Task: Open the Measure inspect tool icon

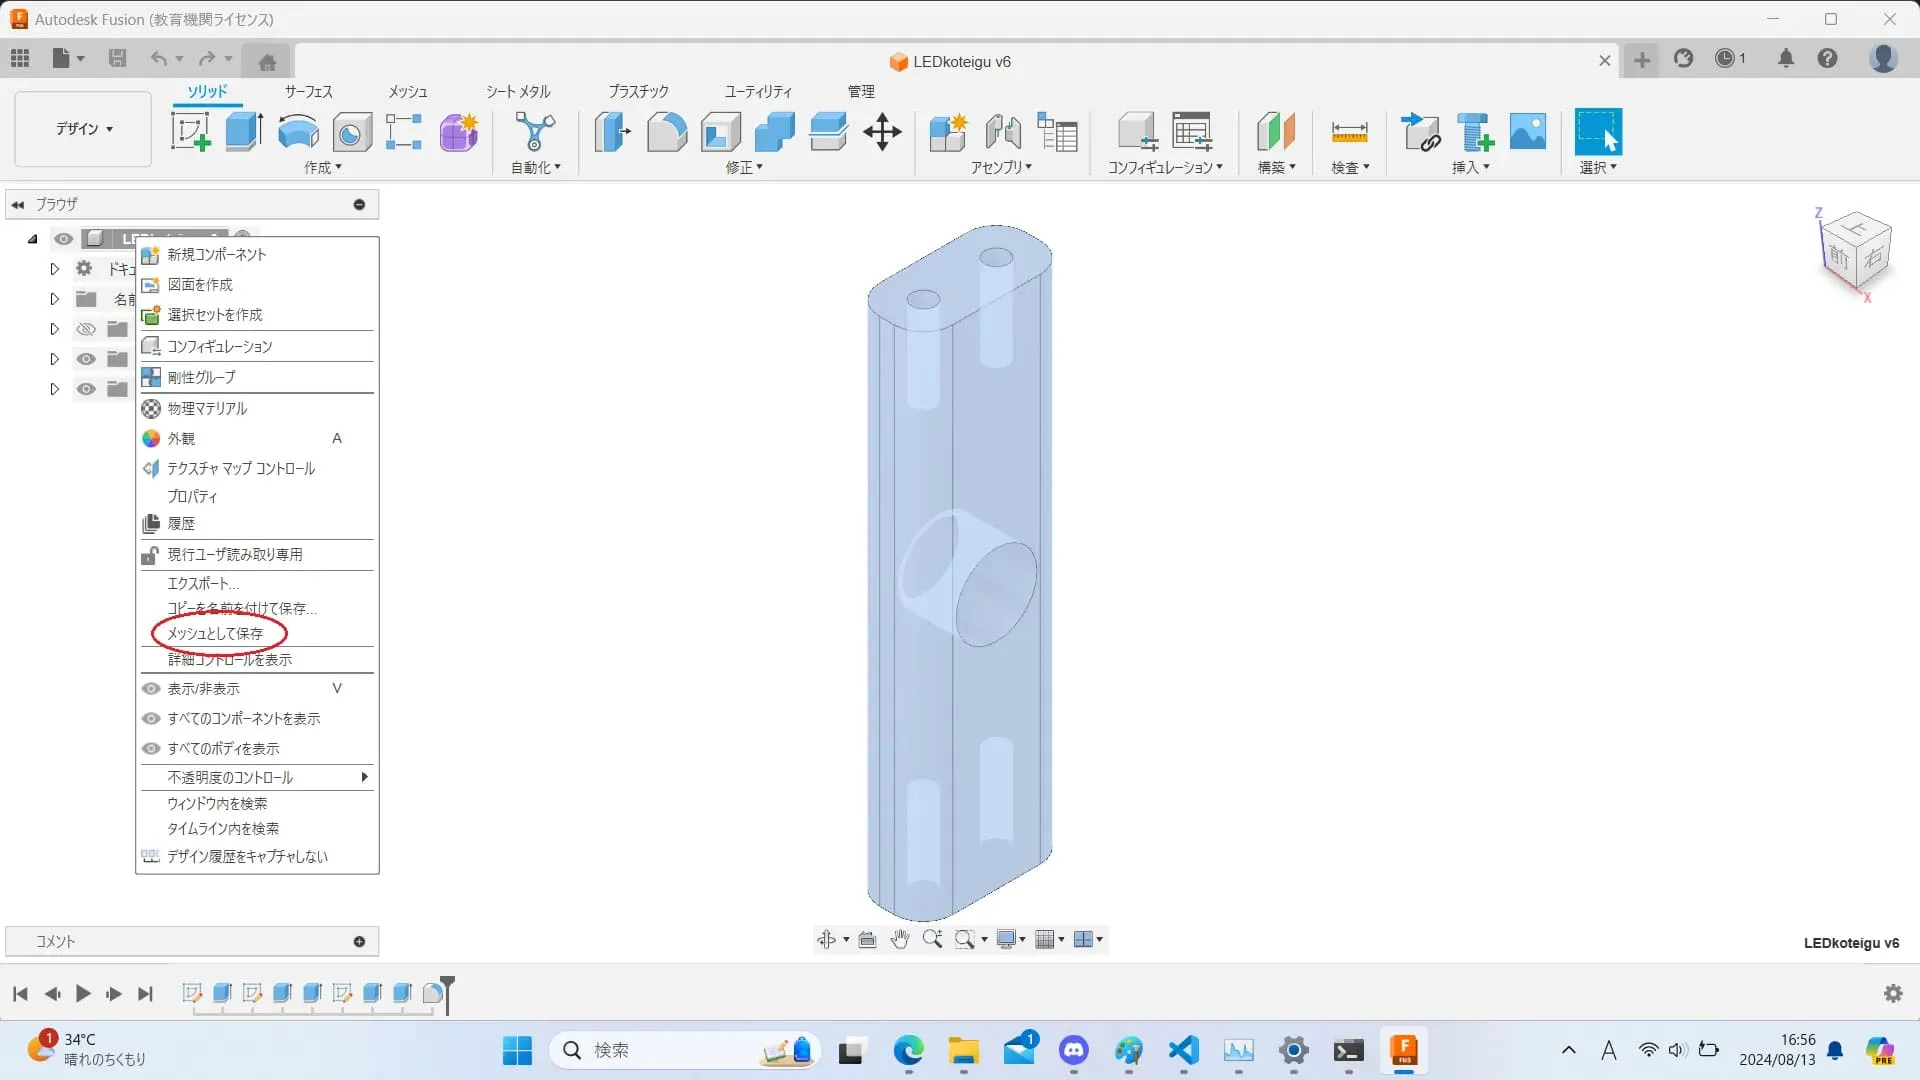Action: tap(1349, 132)
